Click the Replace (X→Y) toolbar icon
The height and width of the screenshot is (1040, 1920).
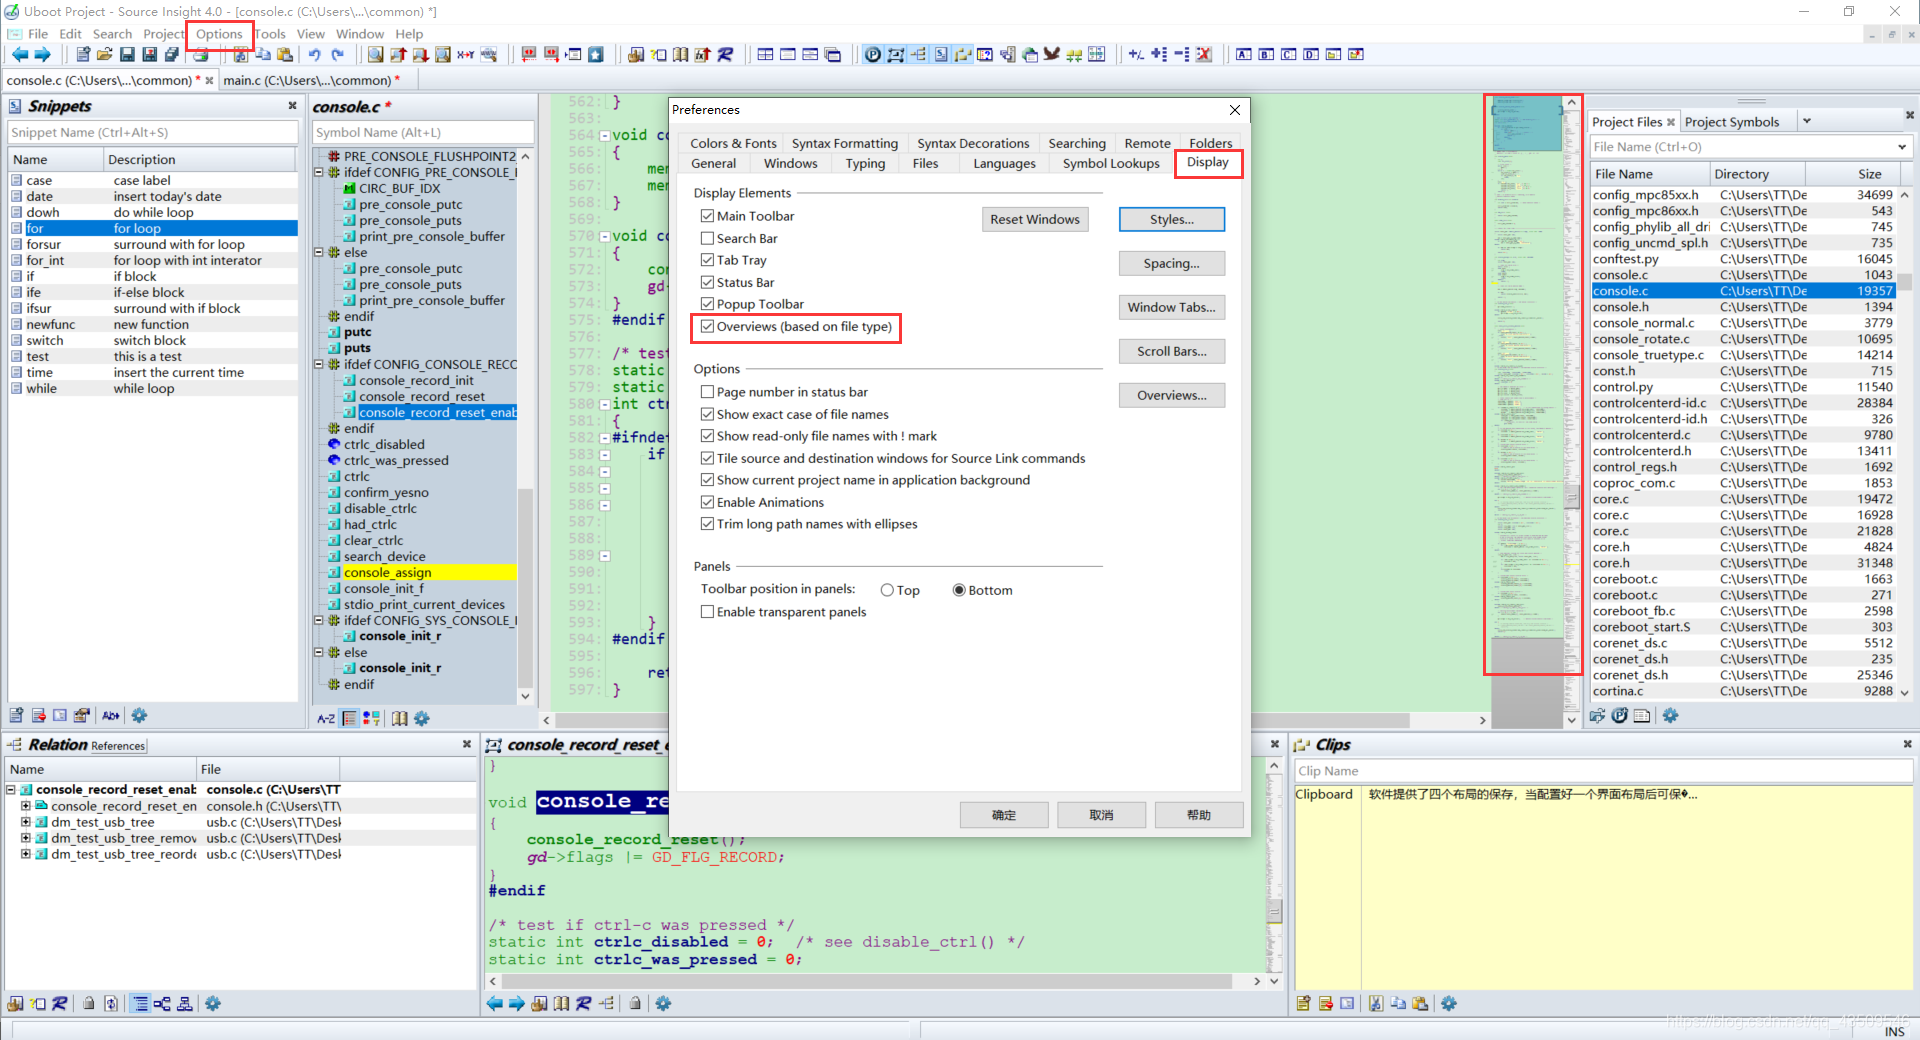466,55
